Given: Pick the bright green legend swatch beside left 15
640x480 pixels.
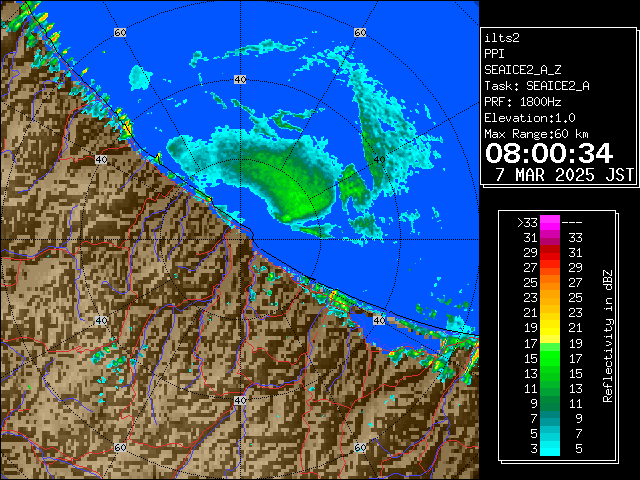Looking at the screenshot, I should pos(550,358).
